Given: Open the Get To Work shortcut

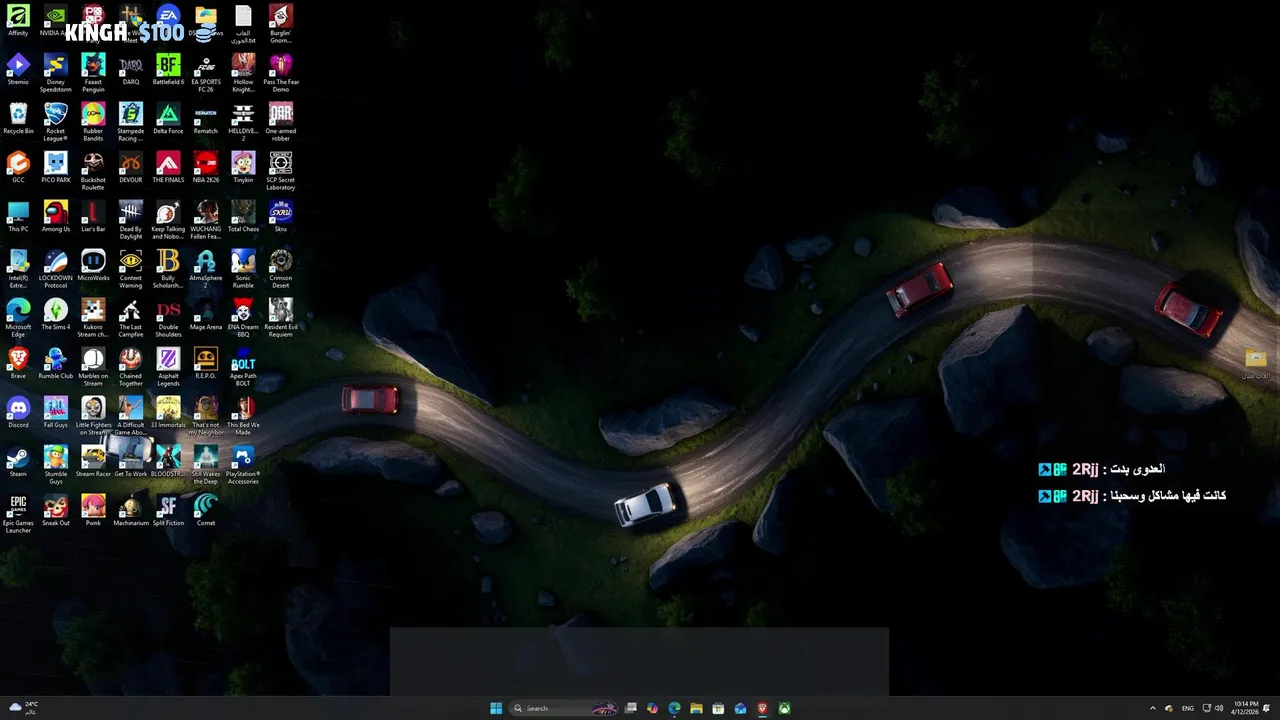Looking at the screenshot, I should (x=131, y=461).
